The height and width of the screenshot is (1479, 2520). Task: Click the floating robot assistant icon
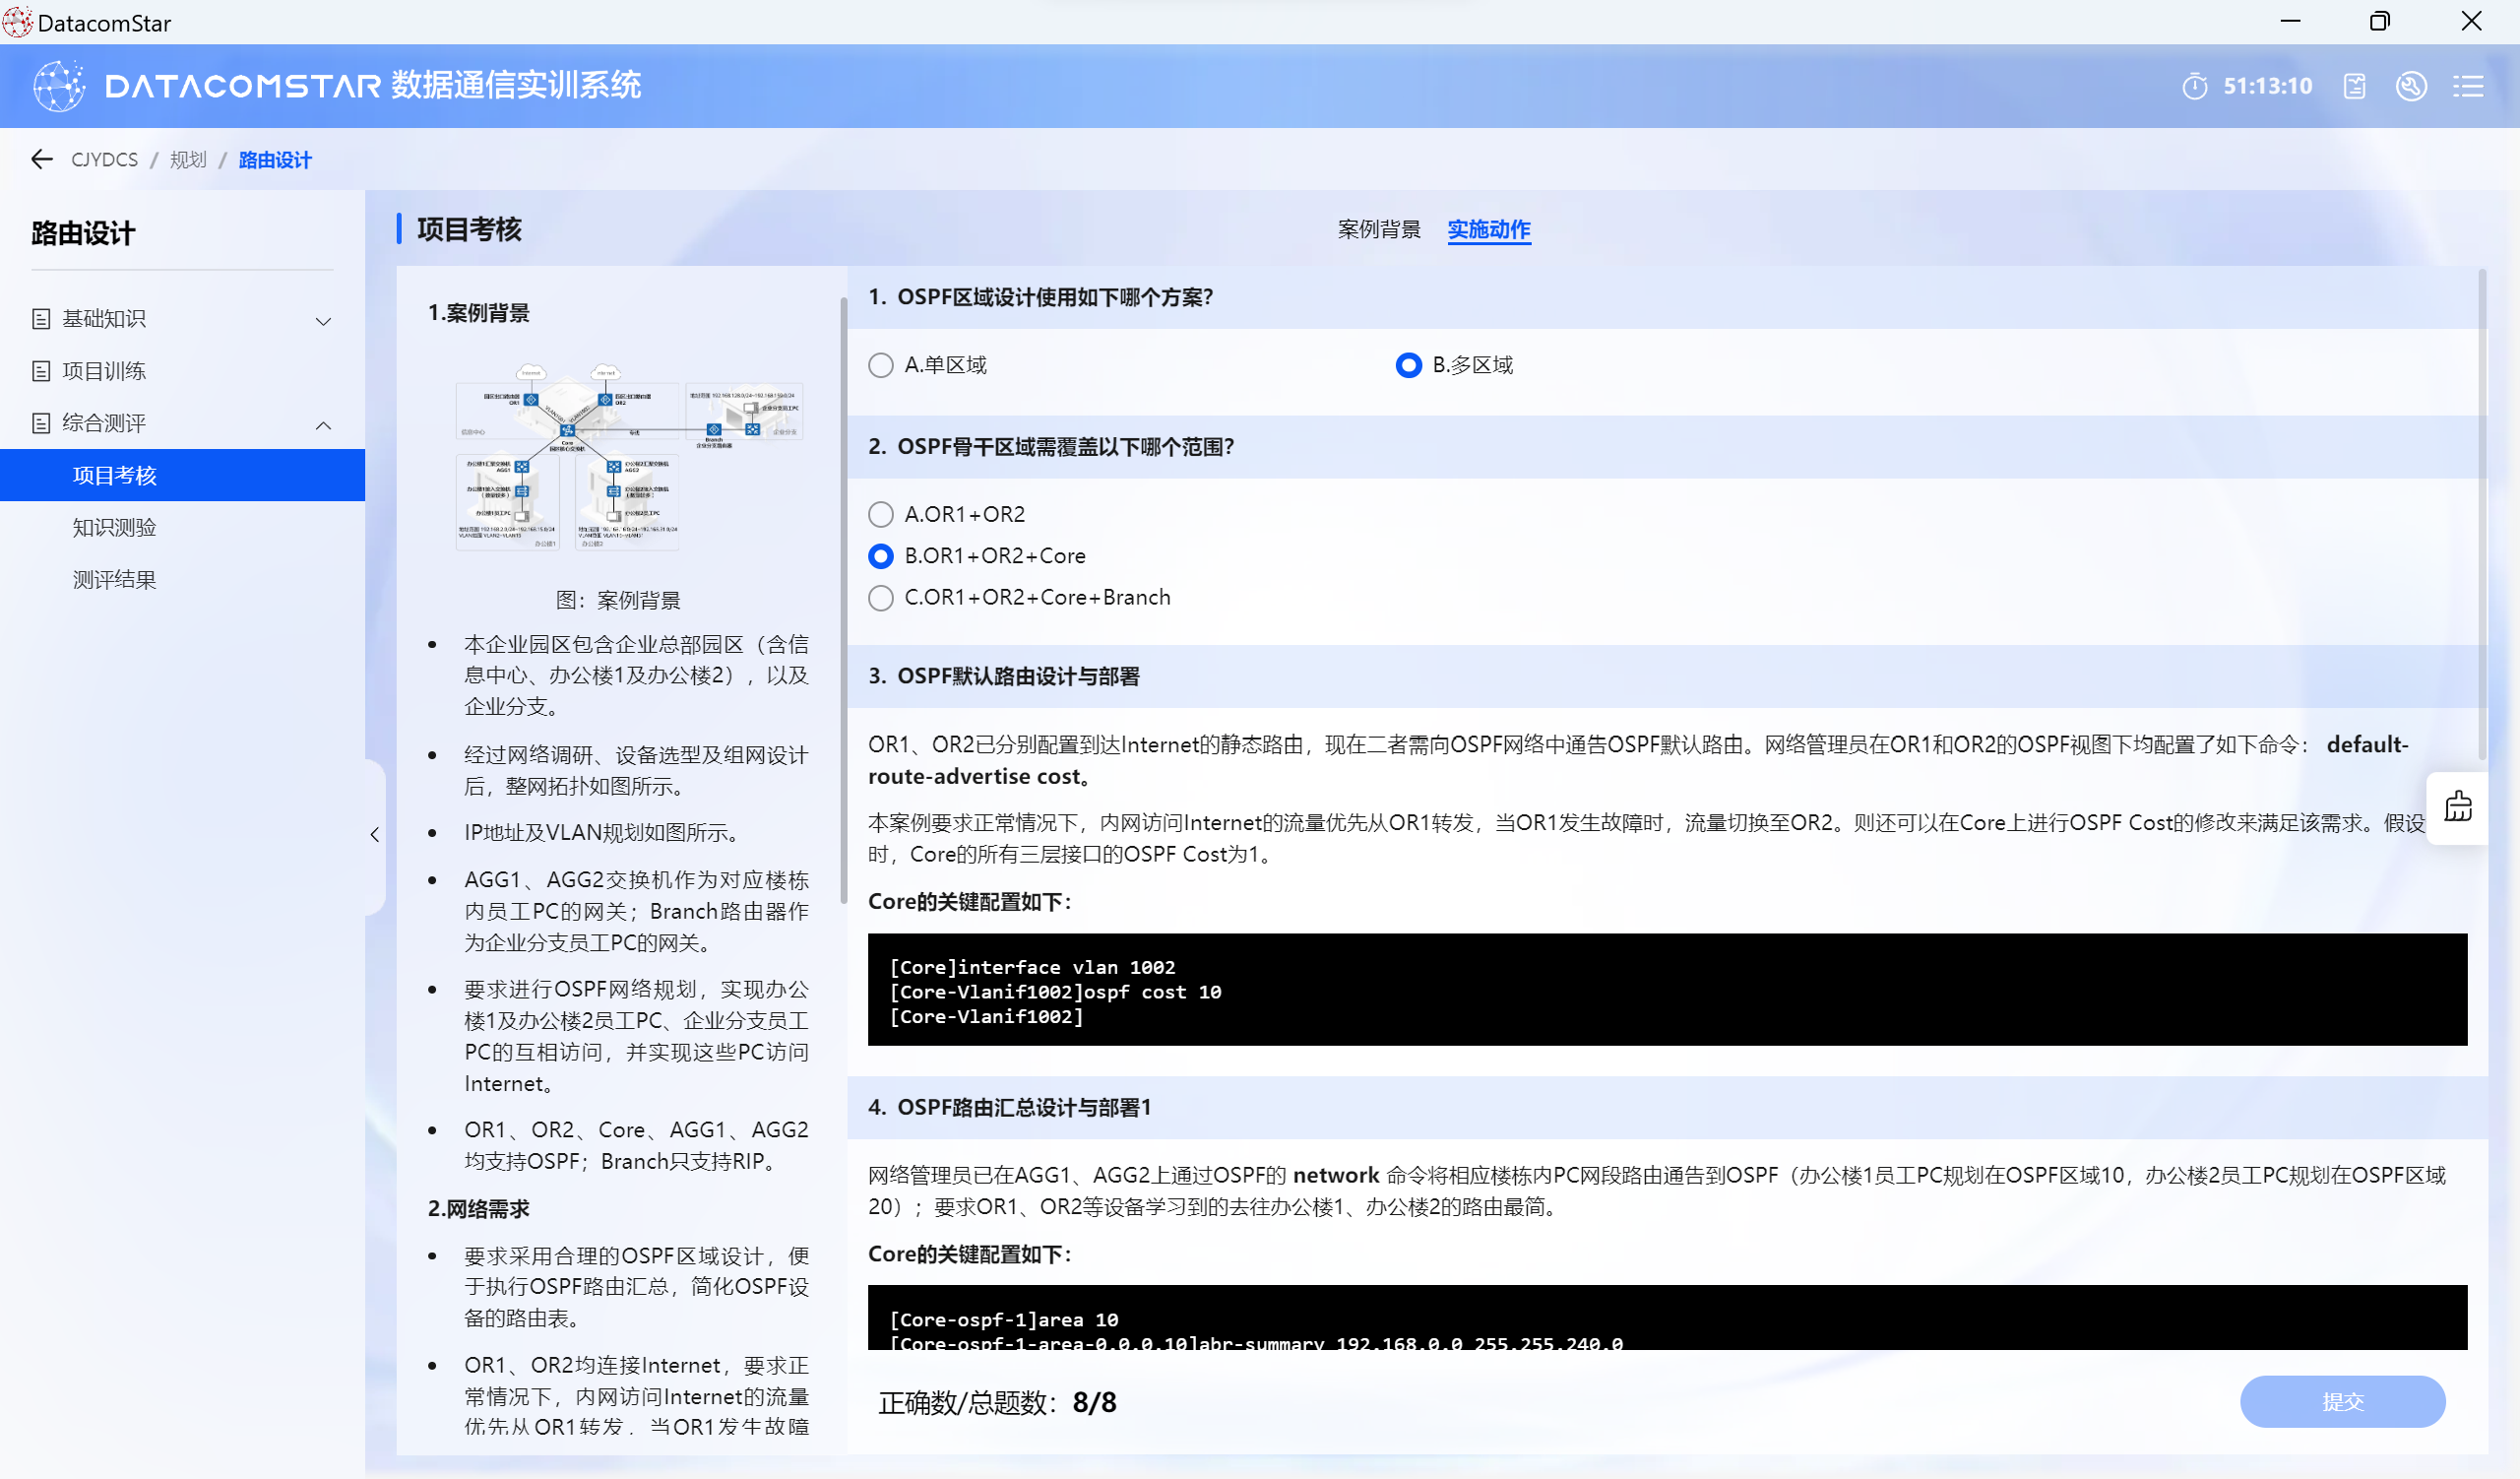[x=2458, y=806]
